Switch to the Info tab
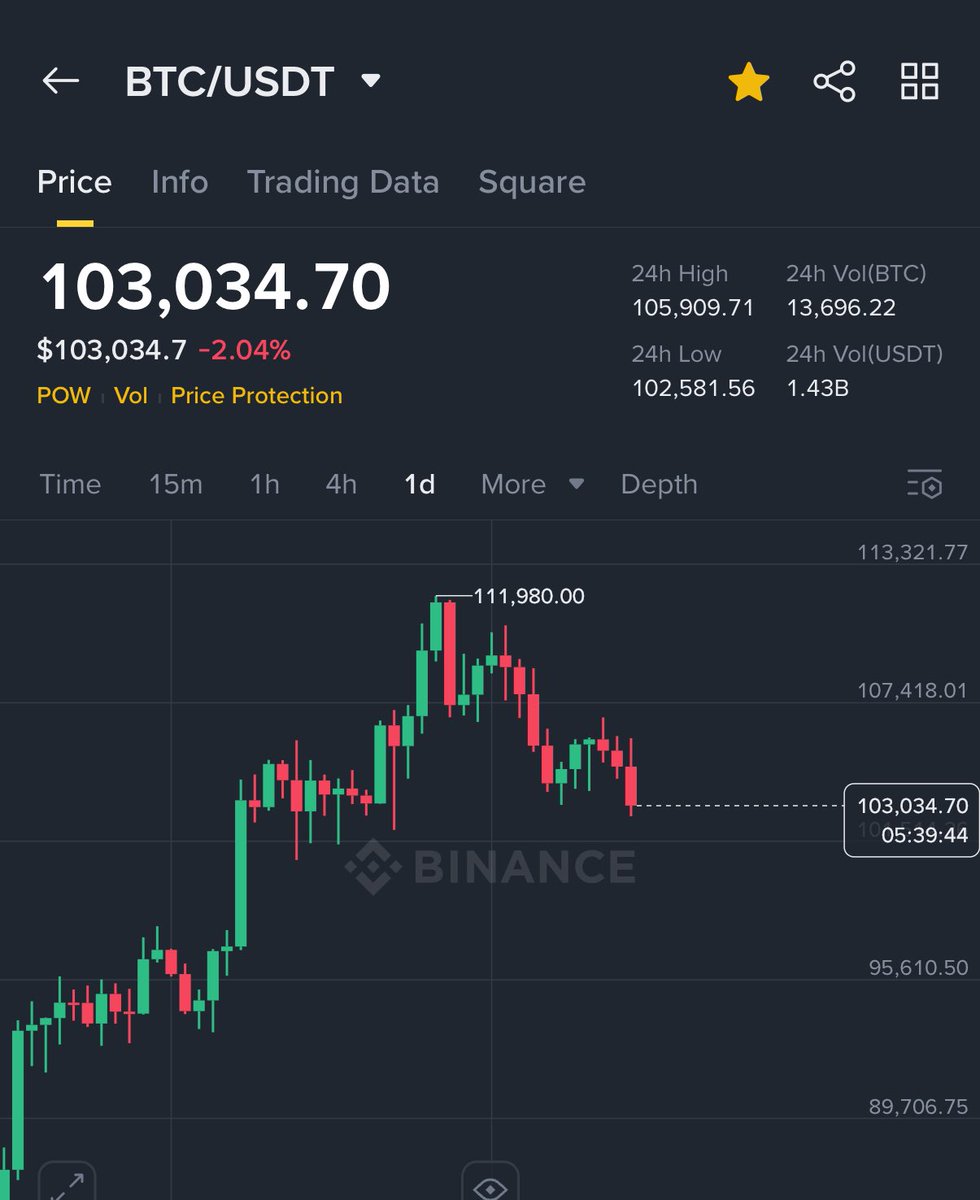This screenshot has height=1200, width=980. (179, 182)
